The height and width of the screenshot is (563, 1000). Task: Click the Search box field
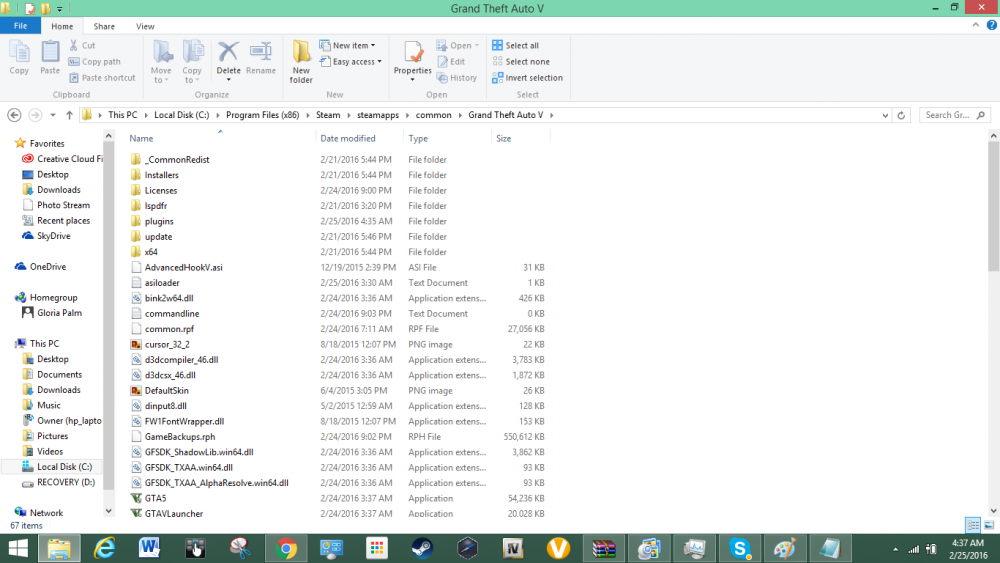[955, 115]
